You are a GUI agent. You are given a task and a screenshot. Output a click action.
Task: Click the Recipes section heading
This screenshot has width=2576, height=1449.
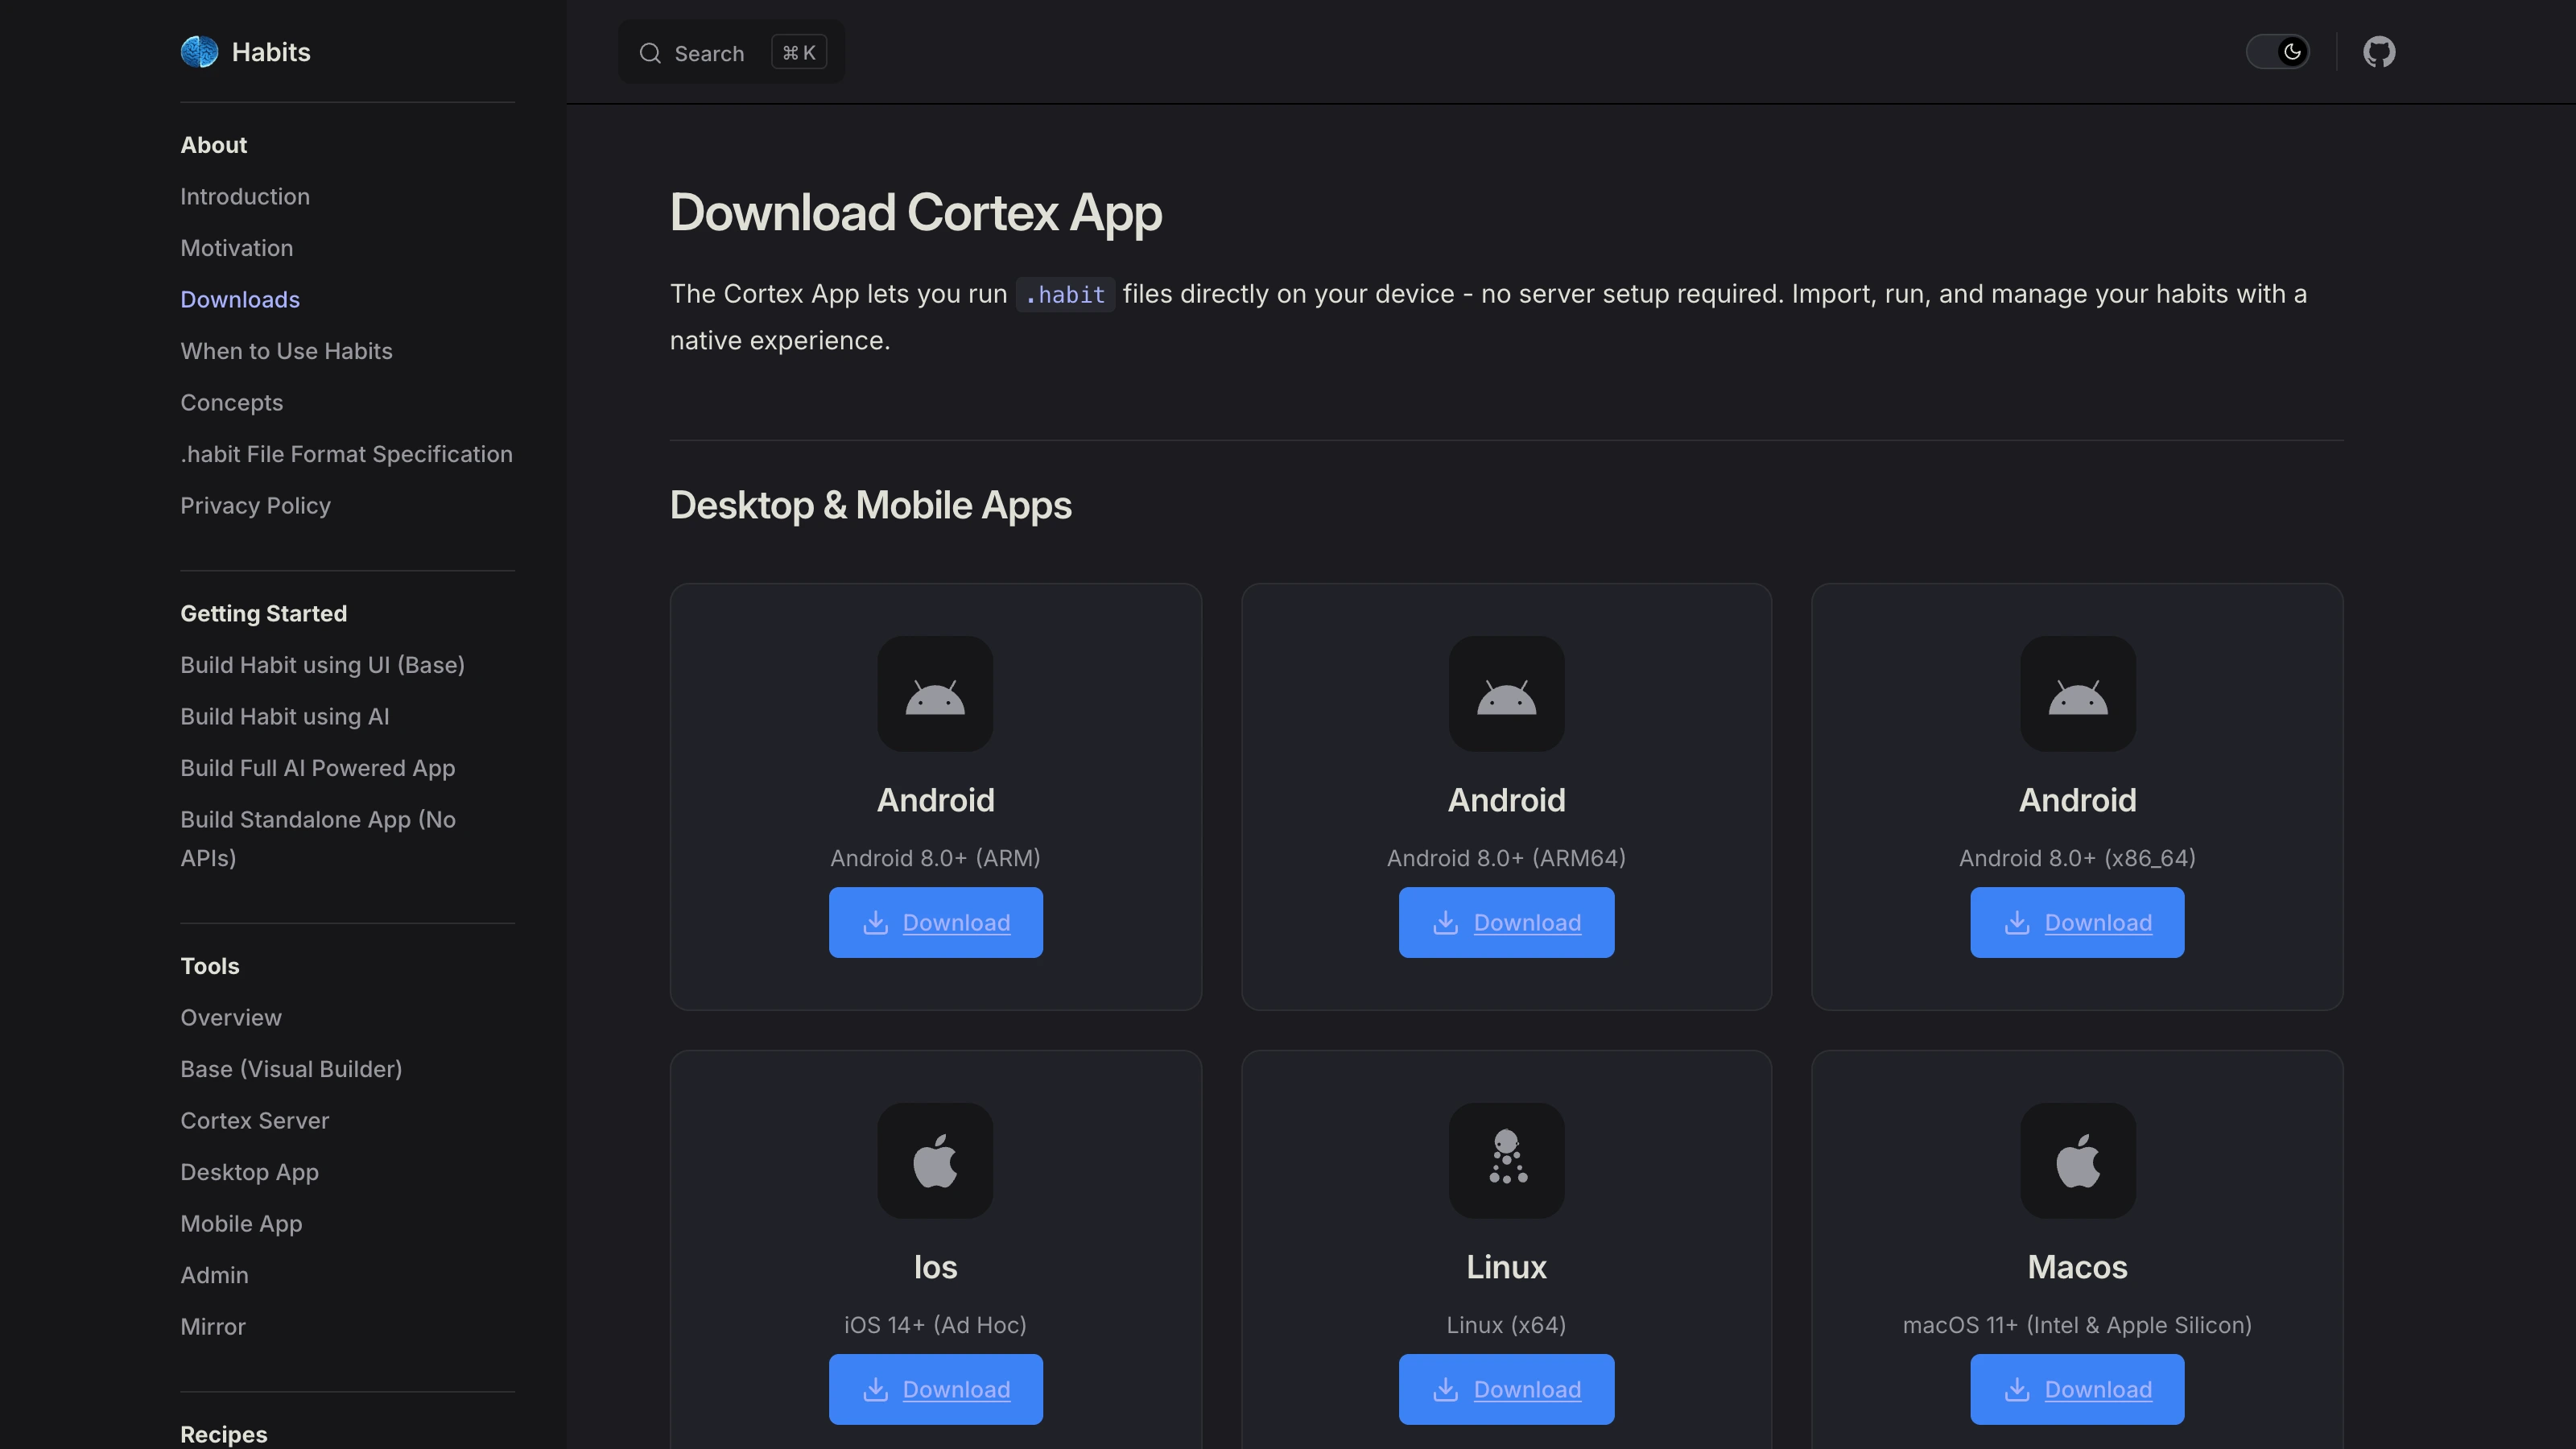[224, 1434]
